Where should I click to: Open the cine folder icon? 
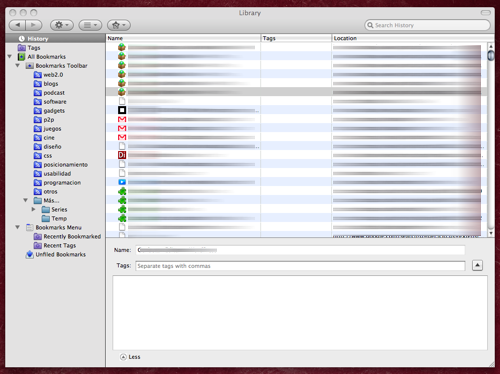tap(38, 138)
